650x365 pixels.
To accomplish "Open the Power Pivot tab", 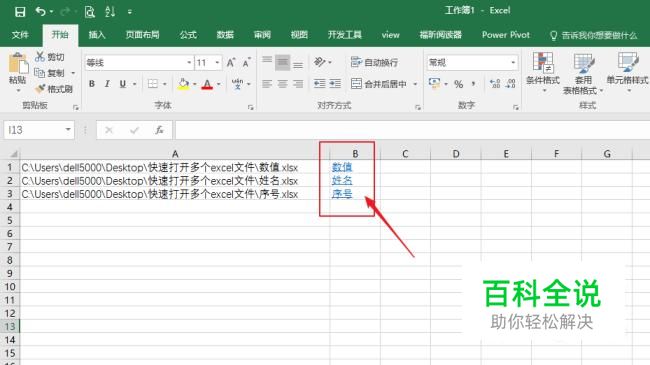I will [x=506, y=35].
